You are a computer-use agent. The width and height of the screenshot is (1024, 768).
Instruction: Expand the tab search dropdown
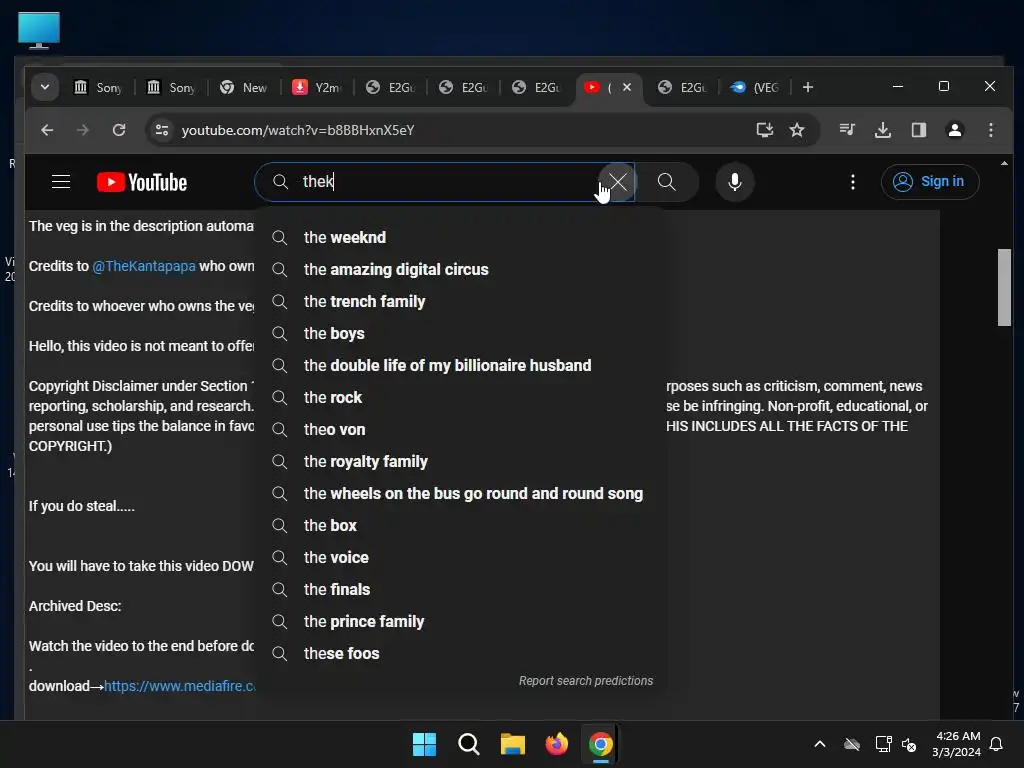[45, 87]
